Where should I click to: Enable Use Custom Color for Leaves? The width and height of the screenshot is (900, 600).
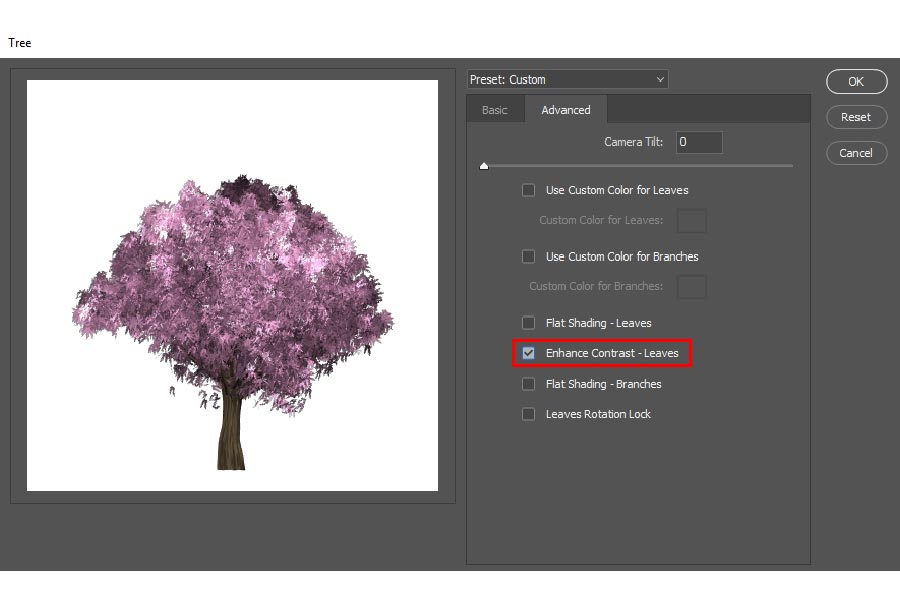click(x=528, y=190)
